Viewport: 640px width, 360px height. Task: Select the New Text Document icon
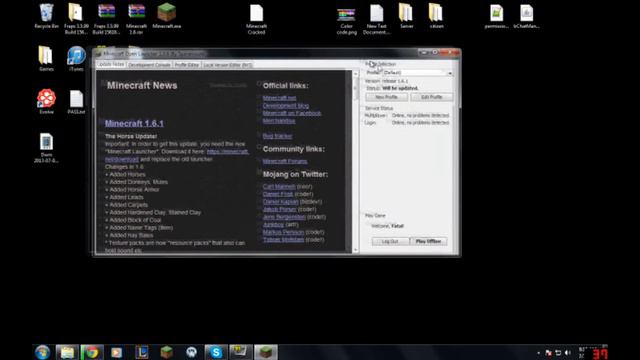pyautogui.click(x=376, y=19)
